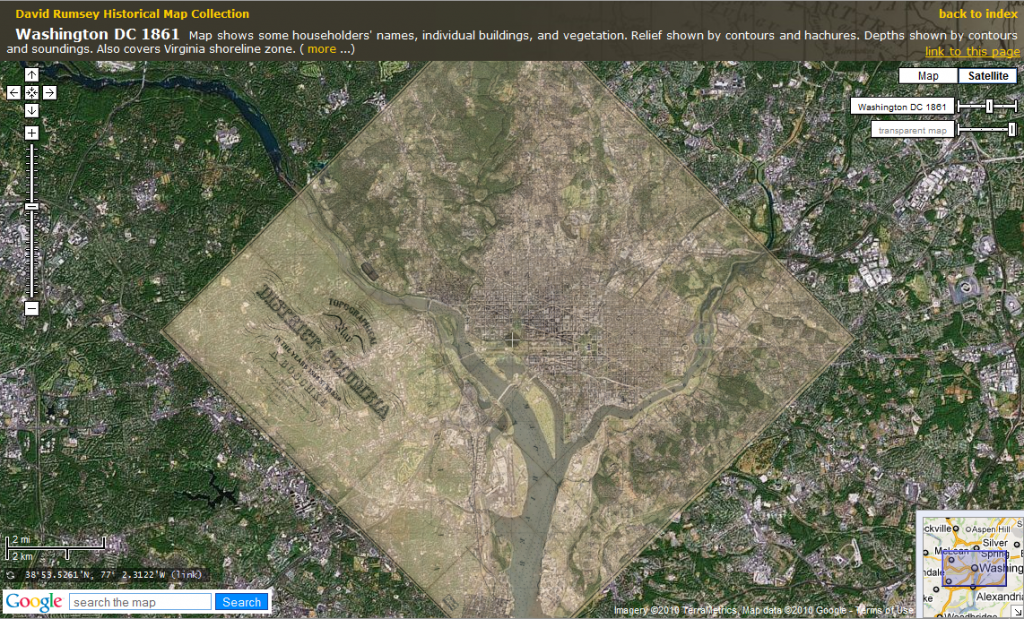This screenshot has height=619, width=1024.
Task: Click the zoom level slider handle
Action: [x=31, y=206]
